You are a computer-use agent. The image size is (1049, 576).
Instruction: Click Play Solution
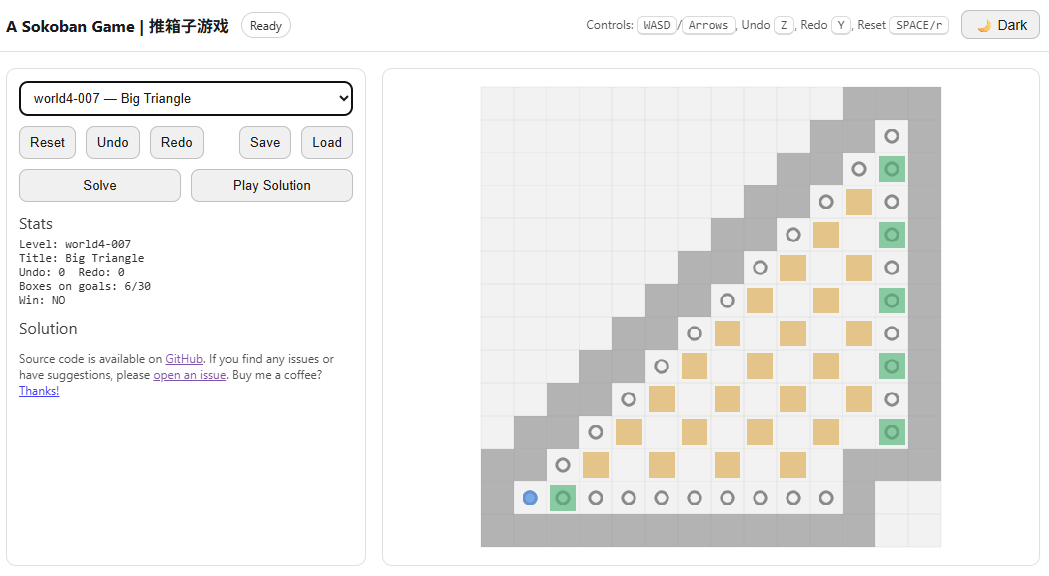(x=272, y=185)
